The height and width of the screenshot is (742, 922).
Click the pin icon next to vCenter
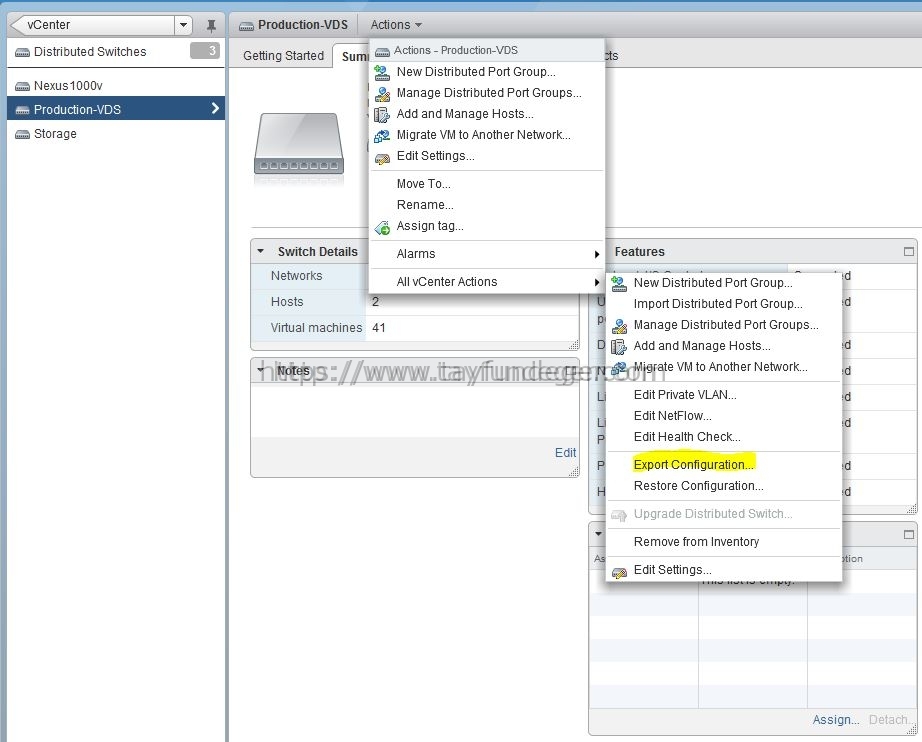(211, 25)
